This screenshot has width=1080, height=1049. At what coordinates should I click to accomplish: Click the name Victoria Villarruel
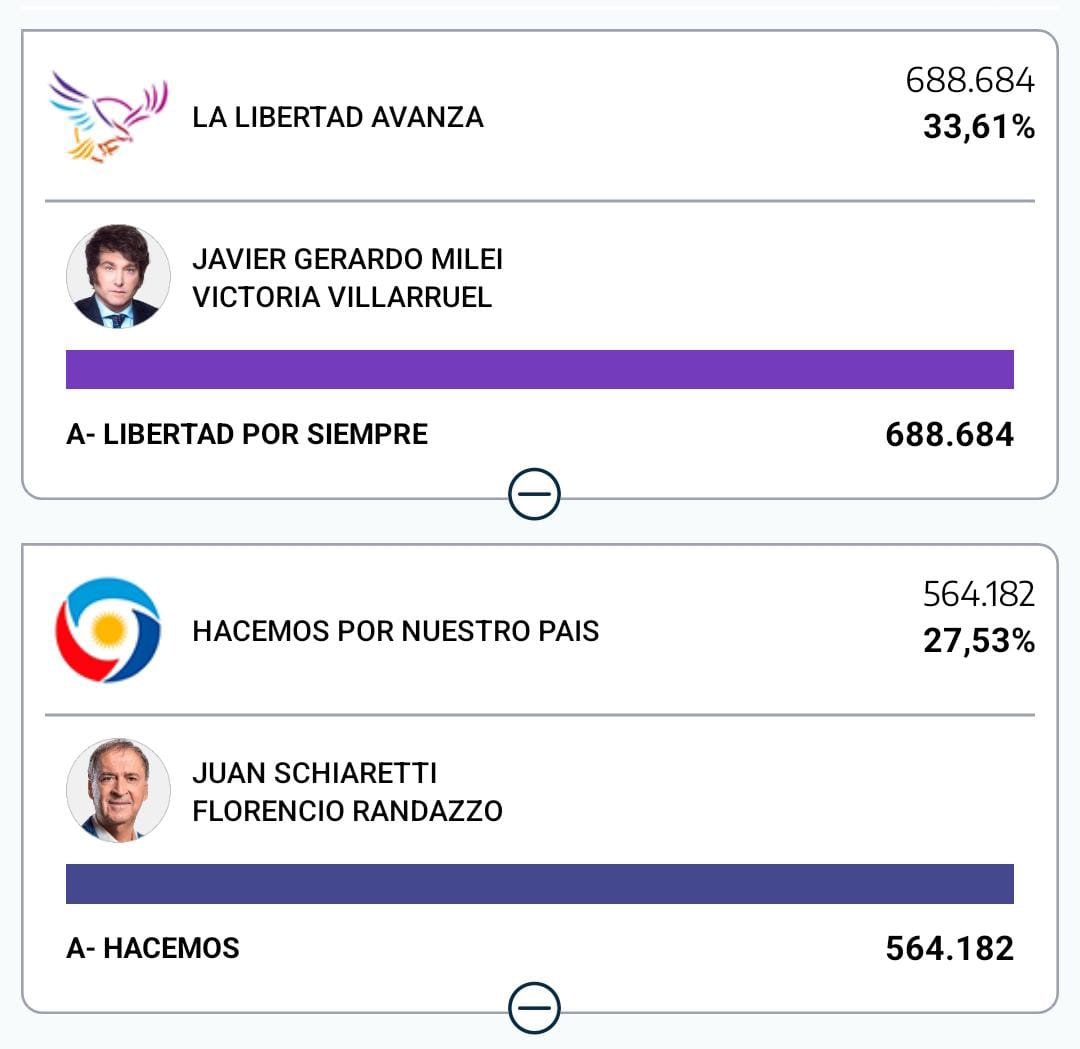342,298
